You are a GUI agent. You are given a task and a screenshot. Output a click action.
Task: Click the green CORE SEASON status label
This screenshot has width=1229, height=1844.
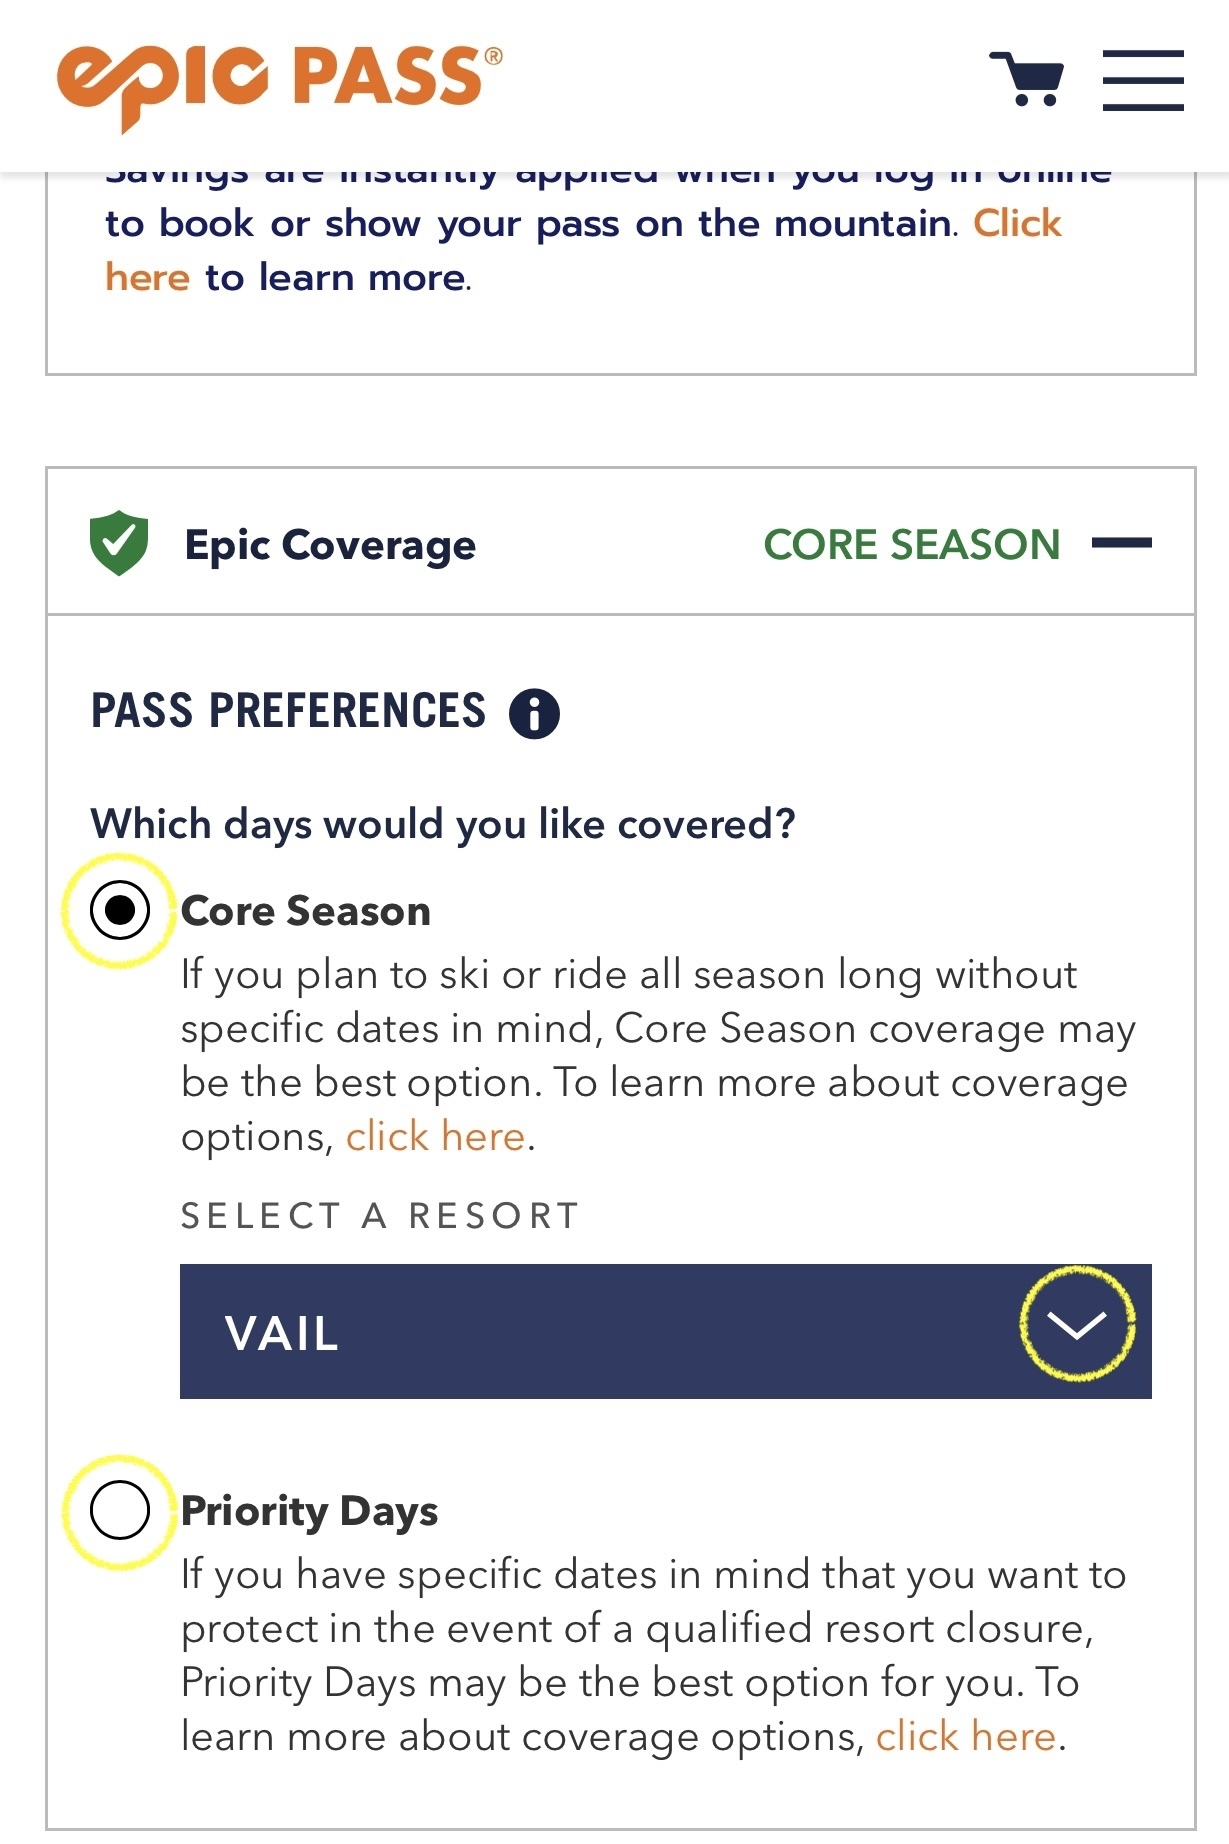(911, 545)
